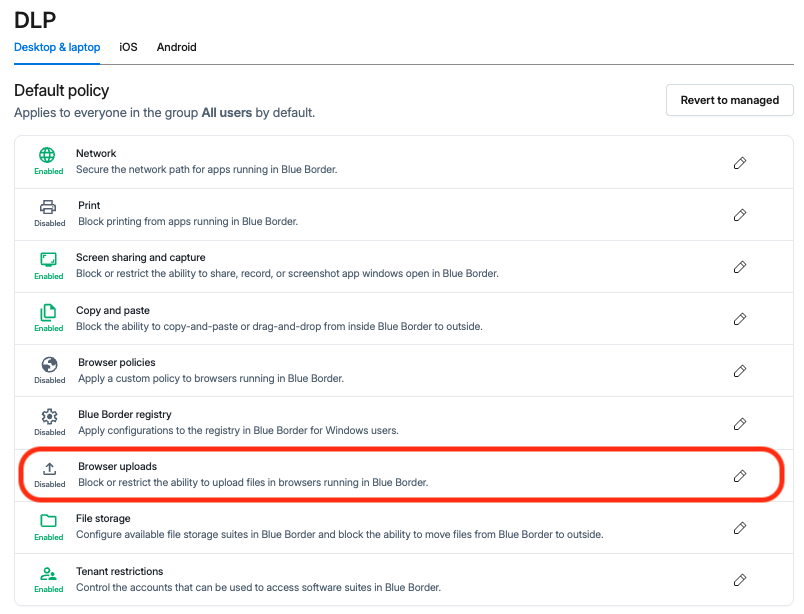The width and height of the screenshot is (804, 614).
Task: Click the Browser uploads edit pencil
Action: coord(739,476)
